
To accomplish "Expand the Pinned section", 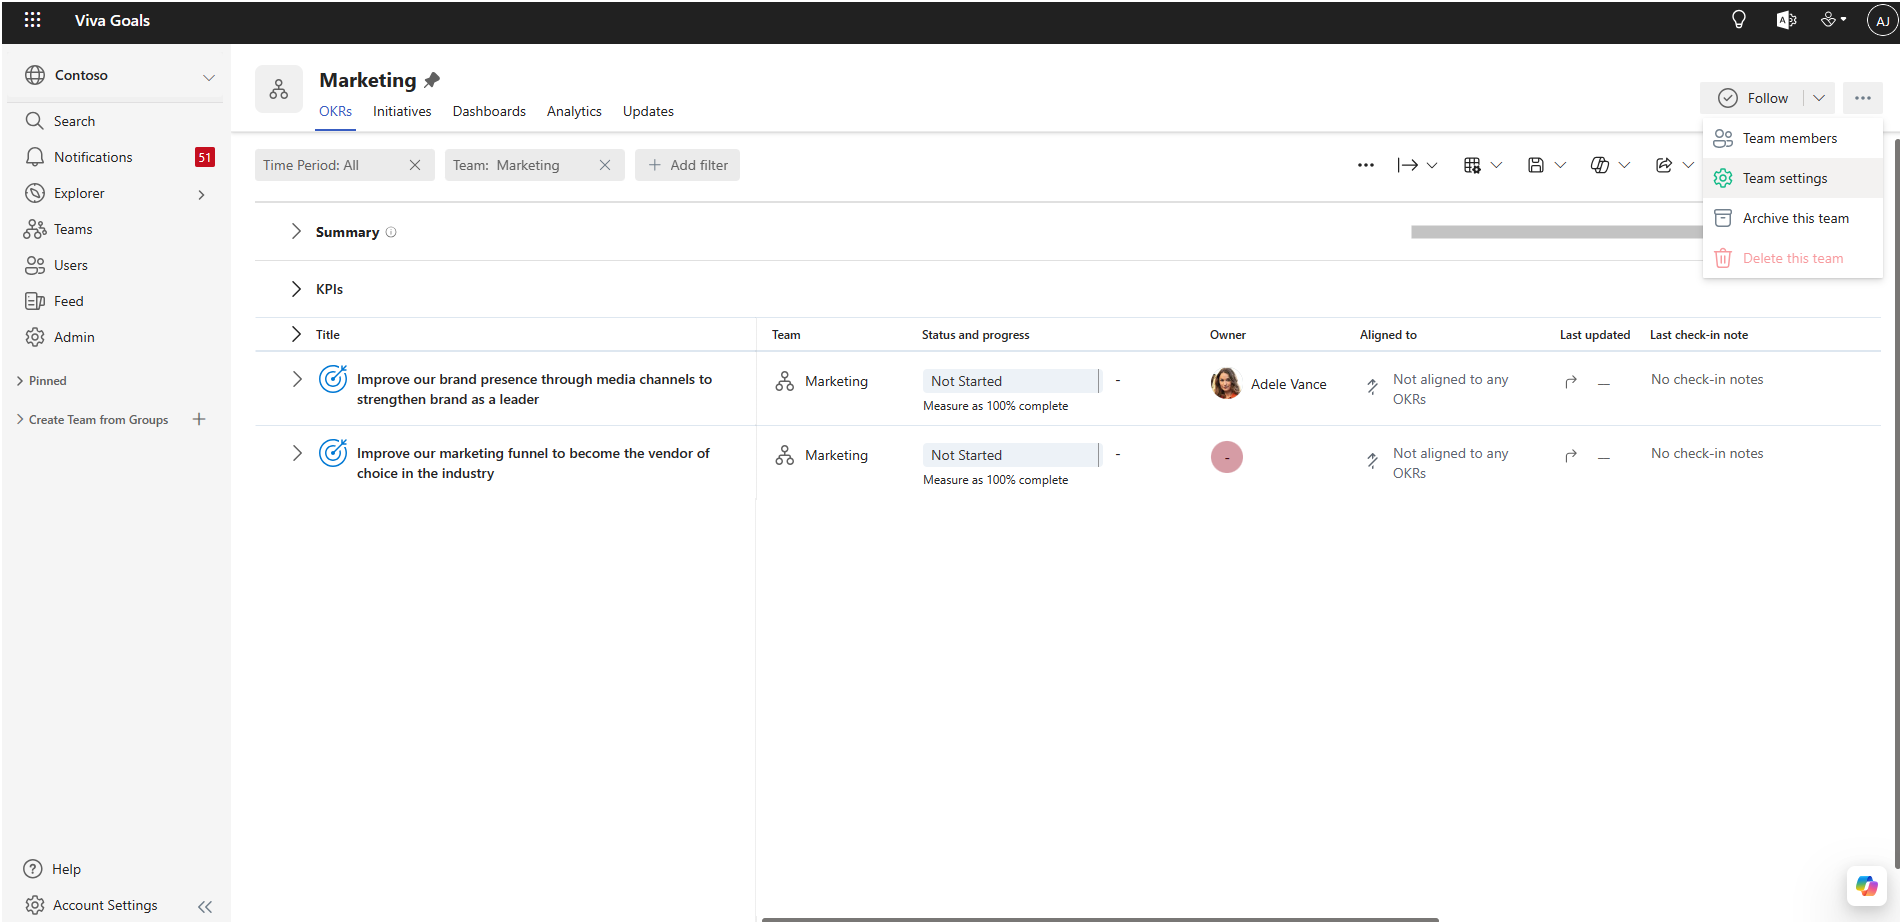I will point(20,381).
